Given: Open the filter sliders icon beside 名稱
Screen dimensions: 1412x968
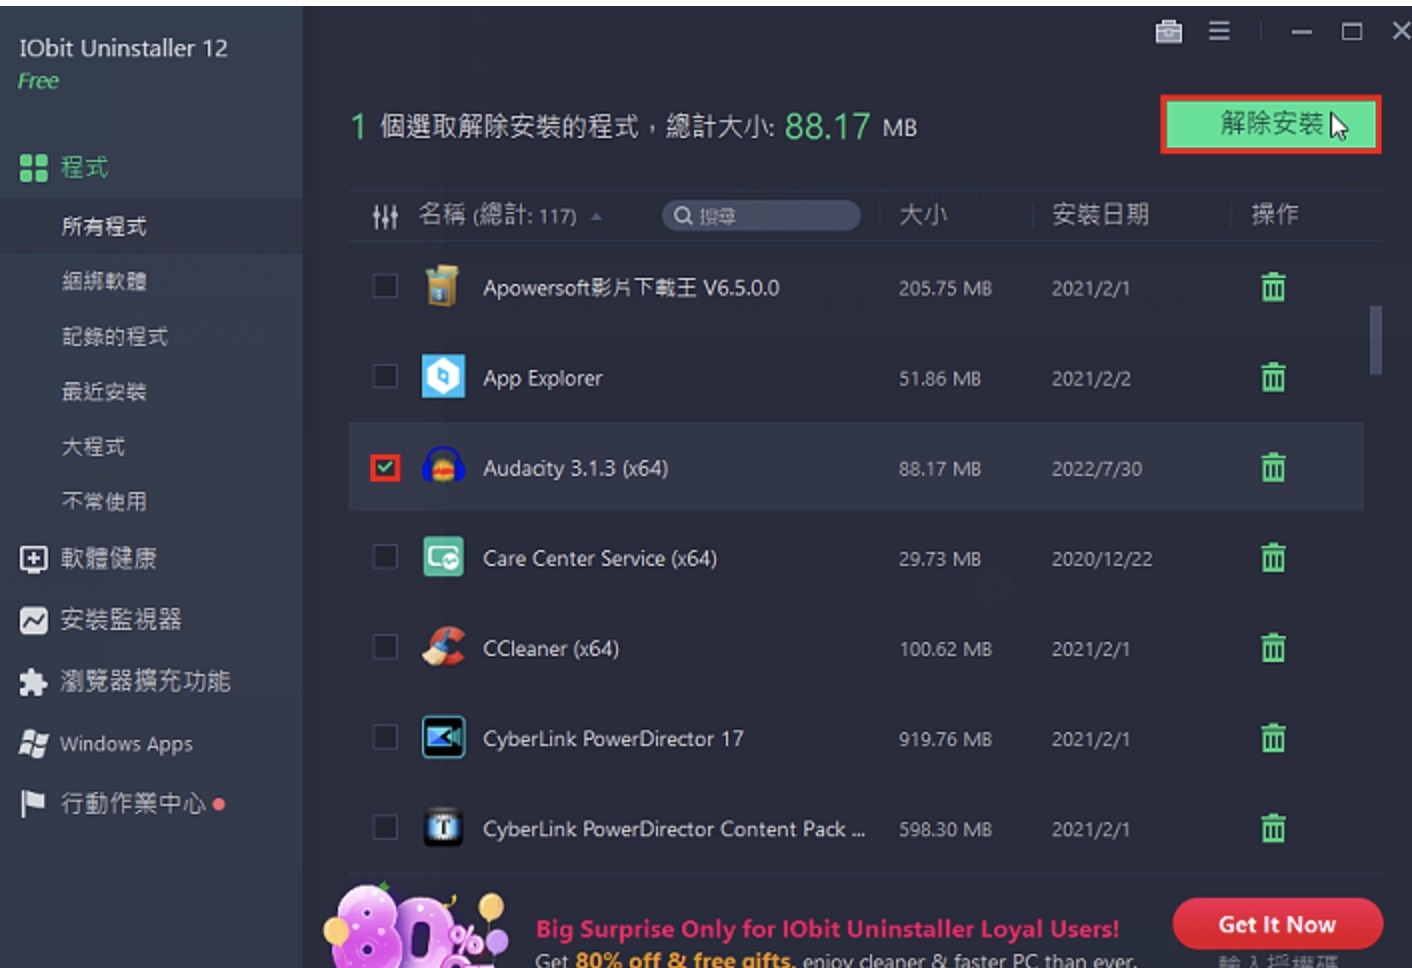Looking at the screenshot, I should (385, 216).
